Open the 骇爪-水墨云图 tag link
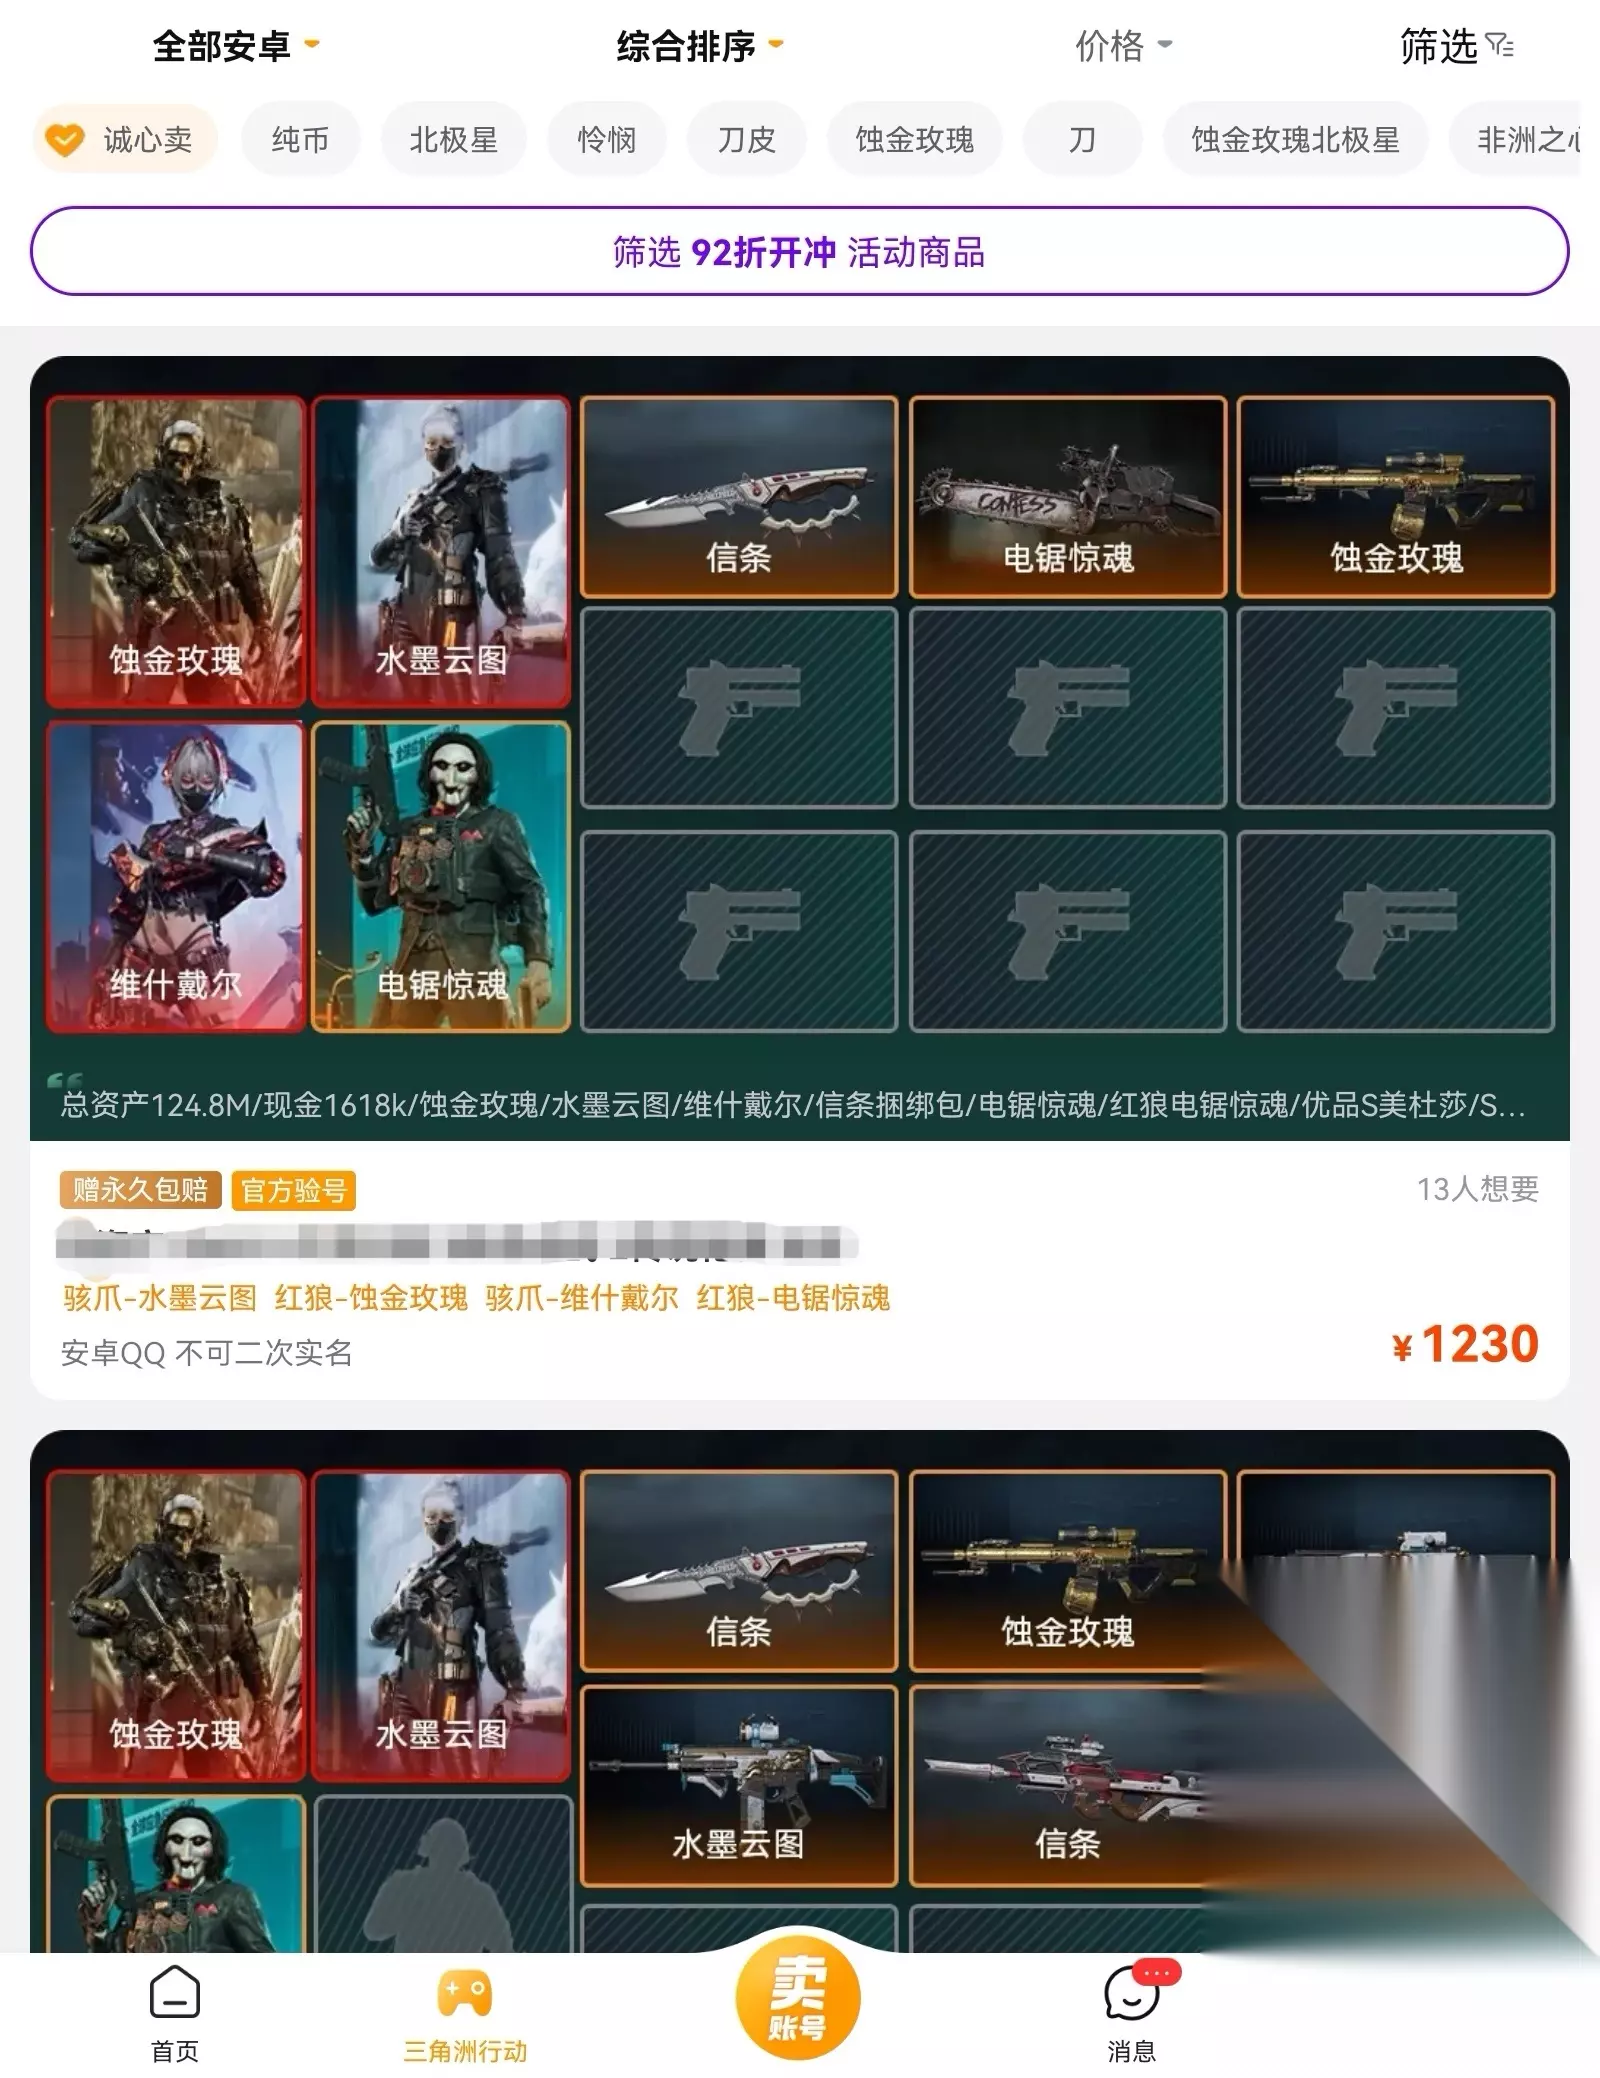The width and height of the screenshot is (1600, 2078). click(x=160, y=1297)
